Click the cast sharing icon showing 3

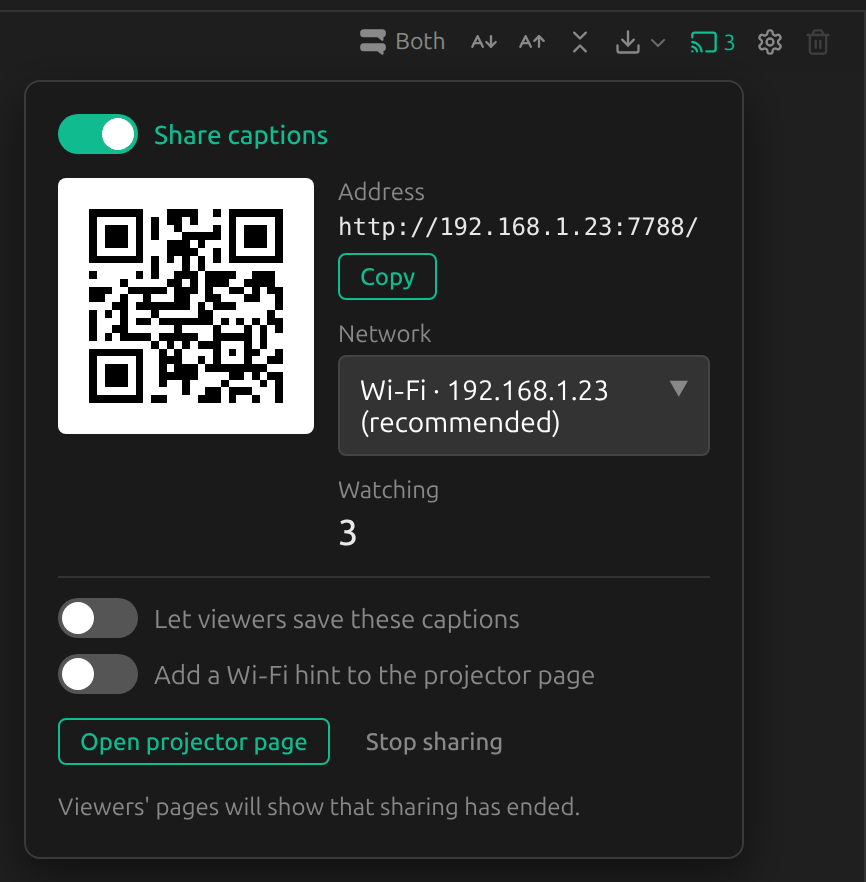[712, 42]
